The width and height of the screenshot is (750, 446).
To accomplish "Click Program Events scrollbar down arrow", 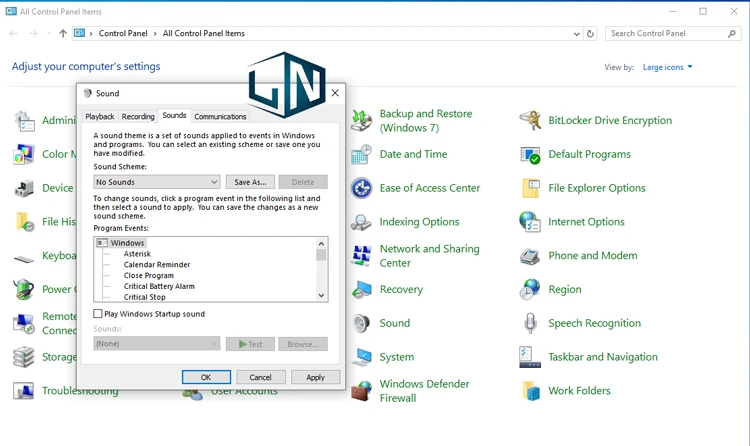I will [x=321, y=295].
